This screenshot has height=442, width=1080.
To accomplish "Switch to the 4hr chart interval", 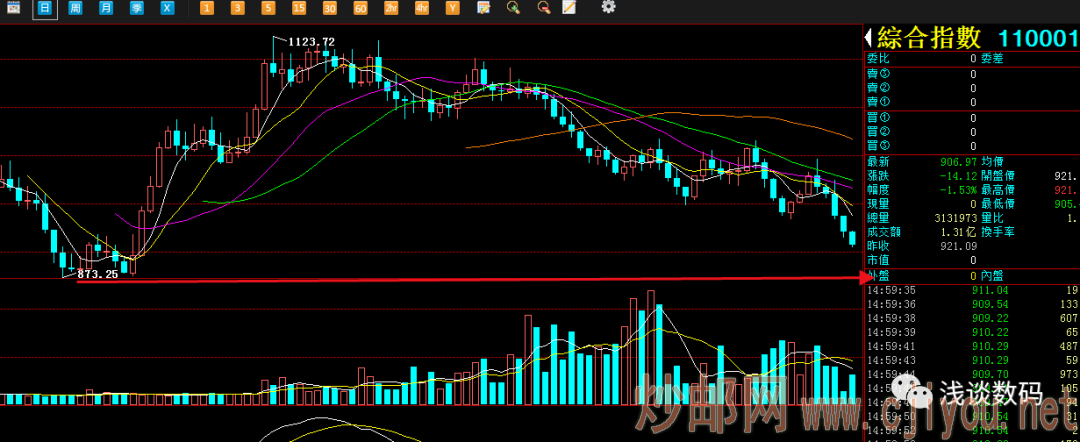I will click(x=422, y=8).
